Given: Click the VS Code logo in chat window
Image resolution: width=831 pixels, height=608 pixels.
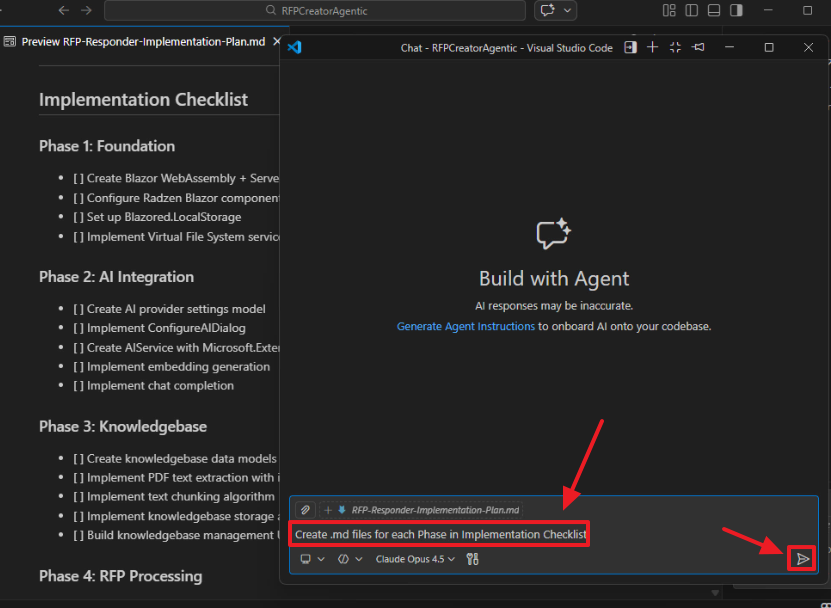Looking at the screenshot, I should coord(294,47).
